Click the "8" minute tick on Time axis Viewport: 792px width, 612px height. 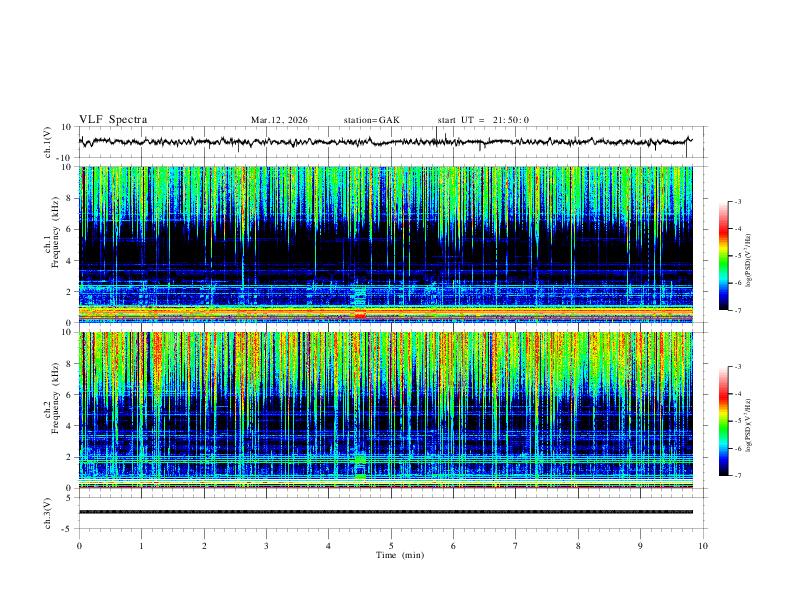pyautogui.click(x=578, y=546)
